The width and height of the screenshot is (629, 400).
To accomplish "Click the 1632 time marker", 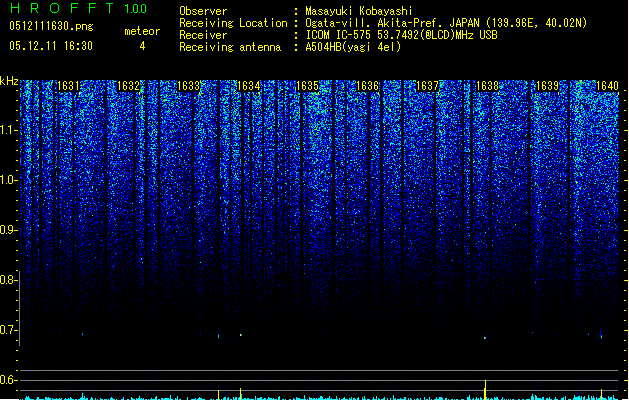I will 128,86.
